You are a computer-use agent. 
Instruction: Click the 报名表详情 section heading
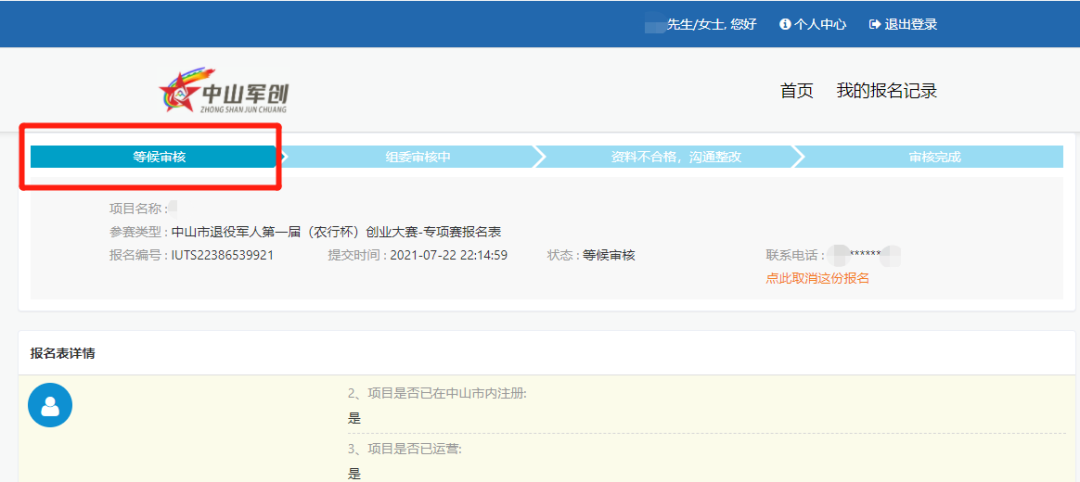pos(63,353)
